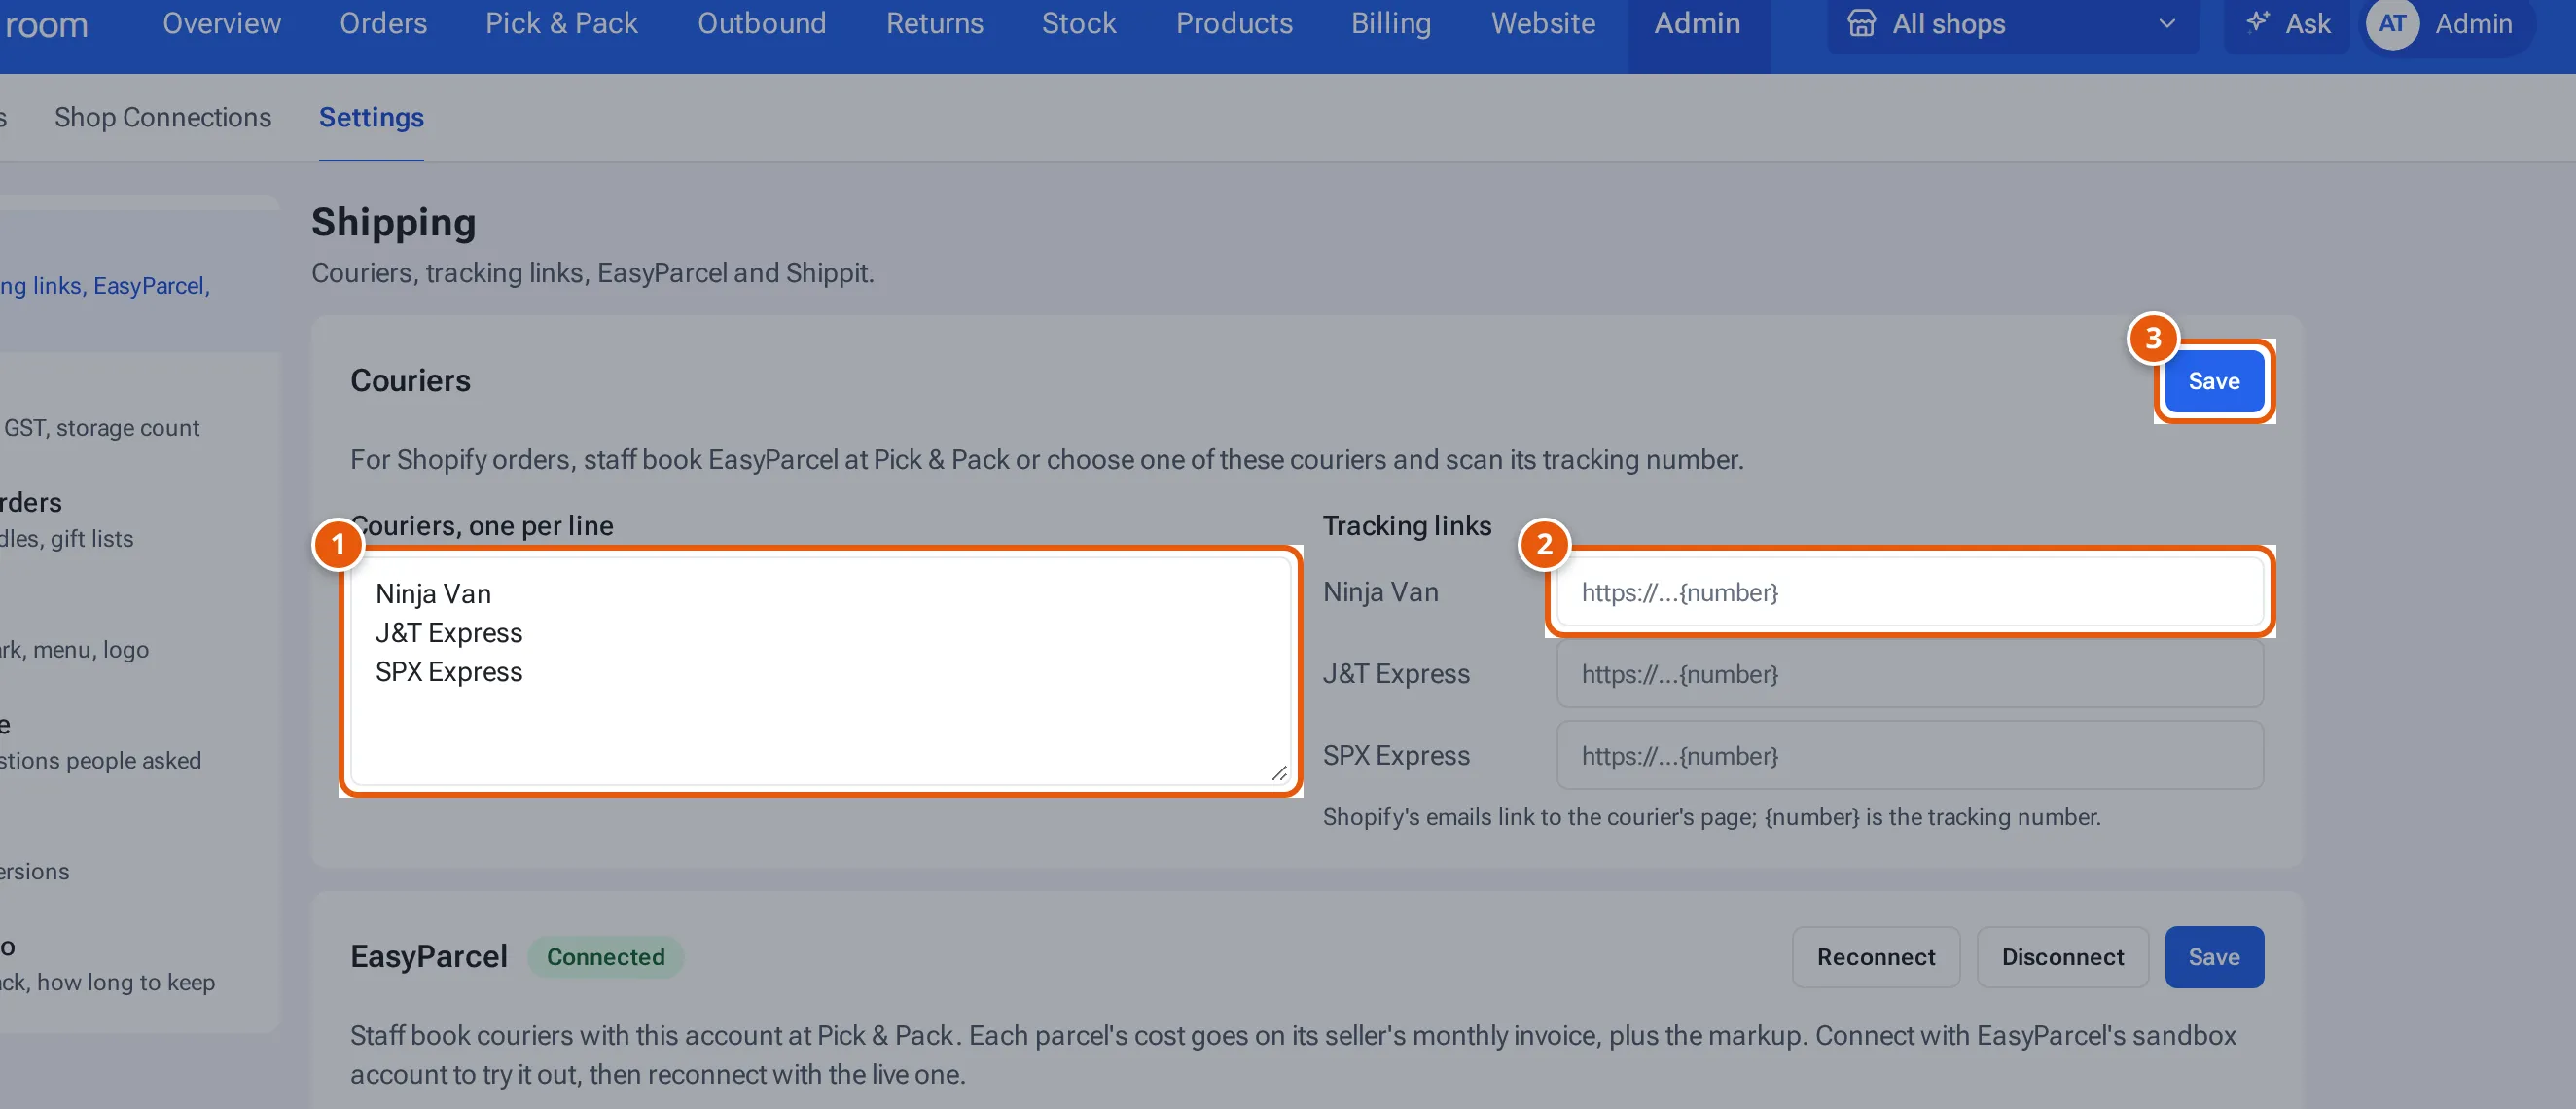Click the shop storefront icon in shop selector
This screenshot has width=2576, height=1109.
tap(1861, 23)
